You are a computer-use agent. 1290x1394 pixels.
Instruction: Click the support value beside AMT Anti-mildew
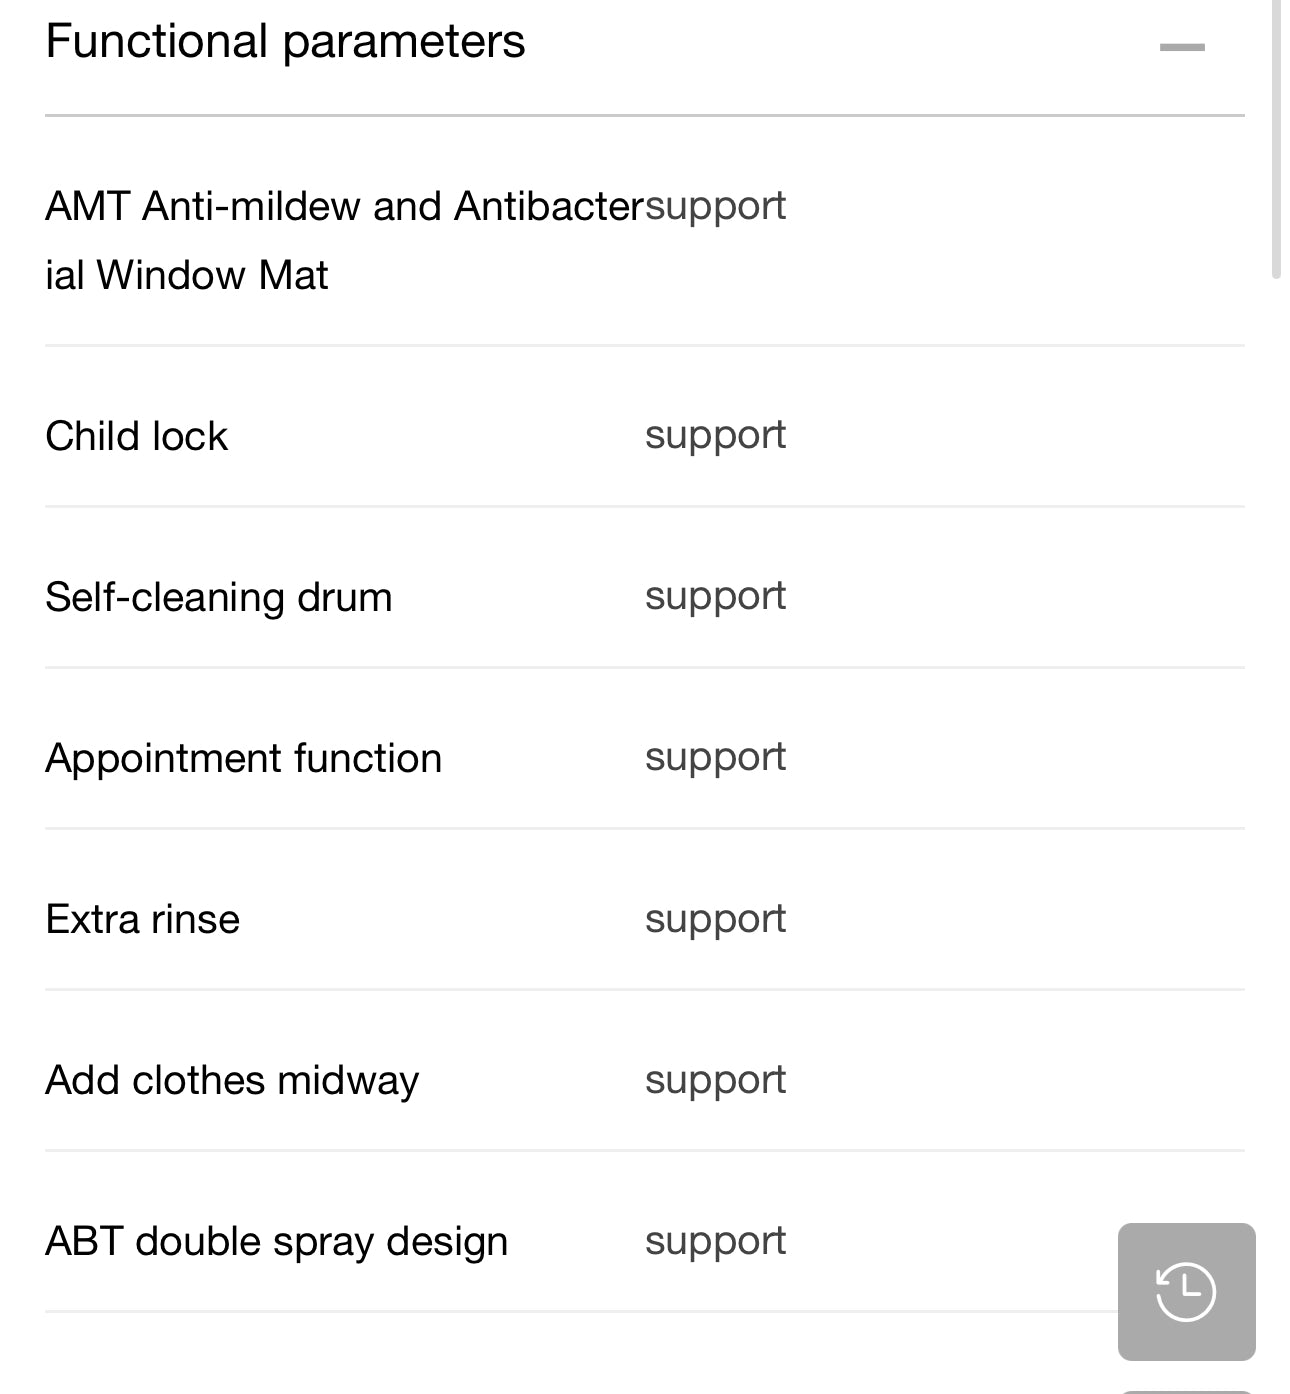pyautogui.click(x=716, y=206)
